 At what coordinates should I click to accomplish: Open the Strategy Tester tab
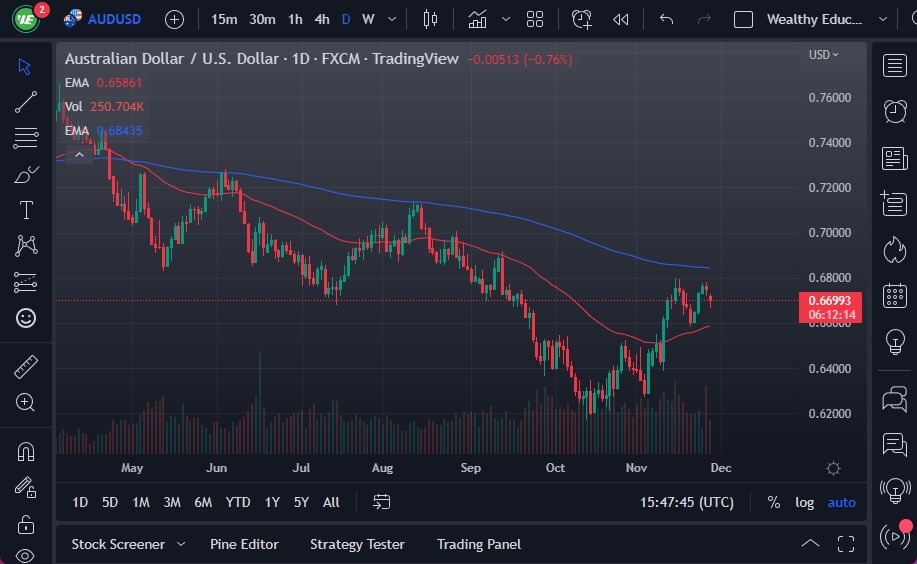click(357, 544)
